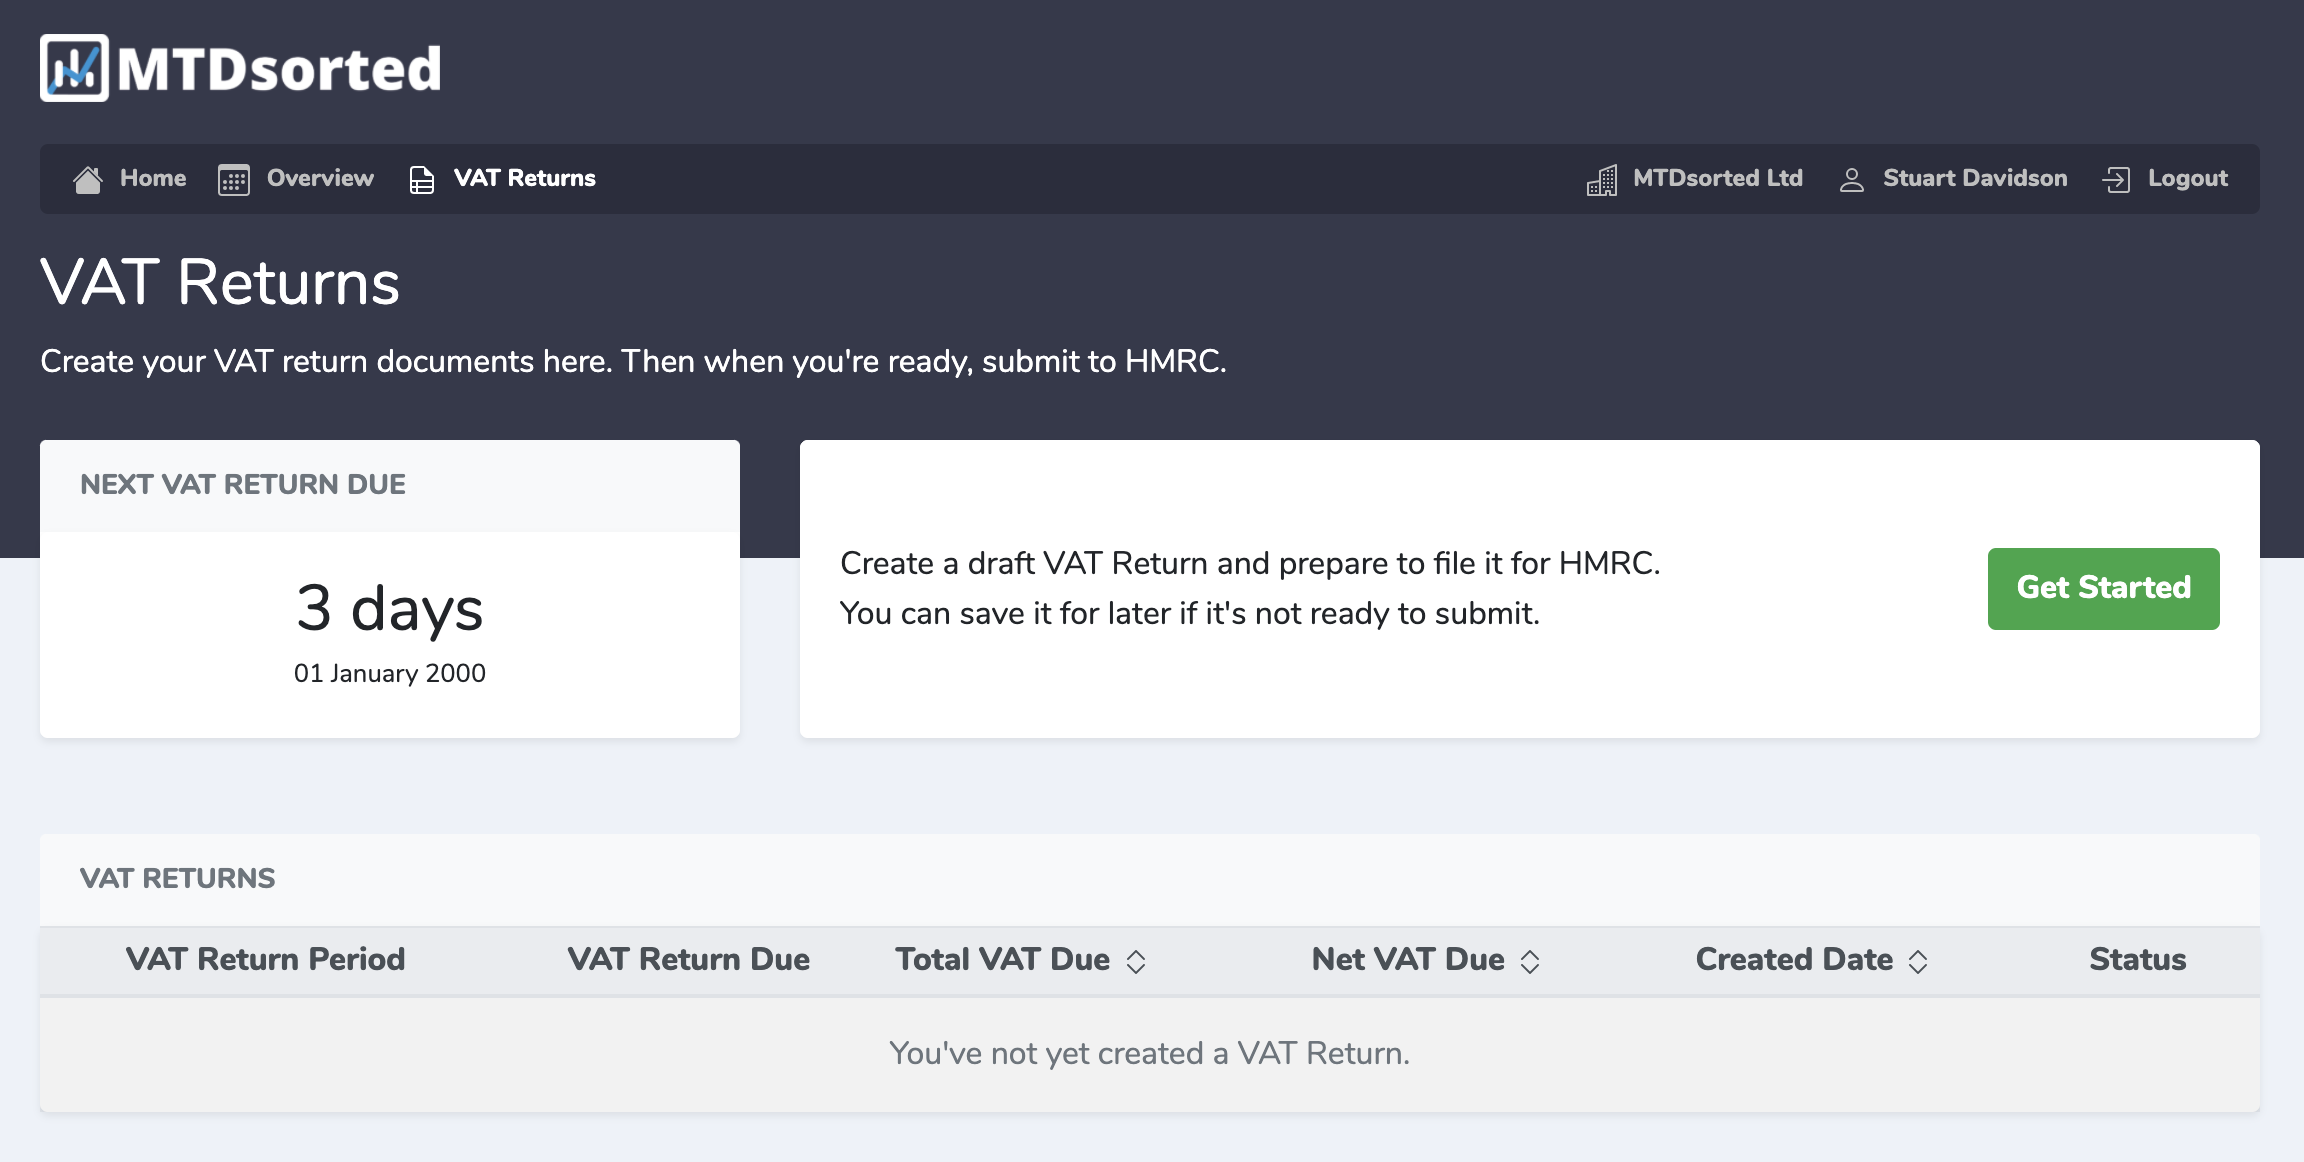
Task: Select the VAT Returns nav item
Action: pos(524,178)
